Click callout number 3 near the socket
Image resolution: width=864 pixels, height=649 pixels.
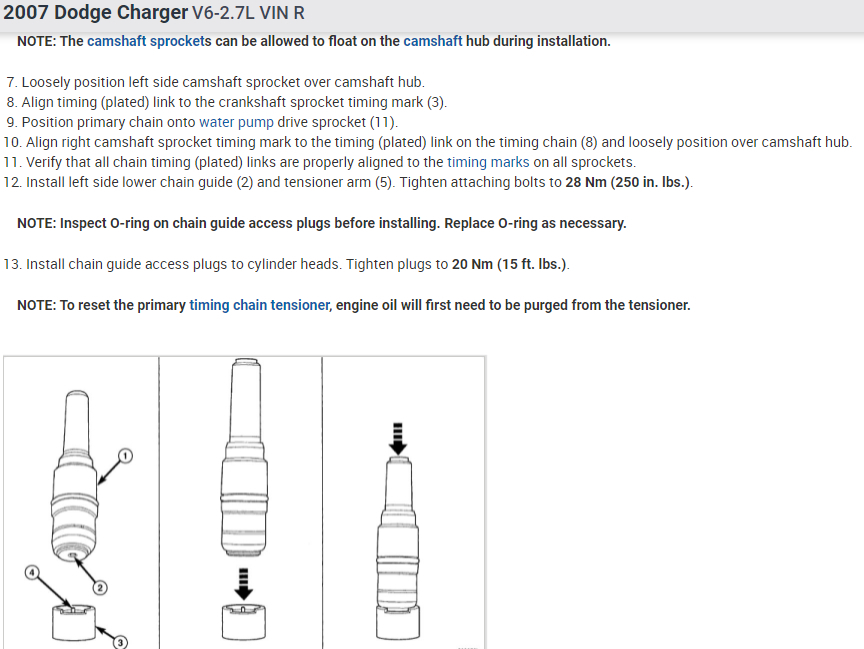pyautogui.click(x=119, y=642)
